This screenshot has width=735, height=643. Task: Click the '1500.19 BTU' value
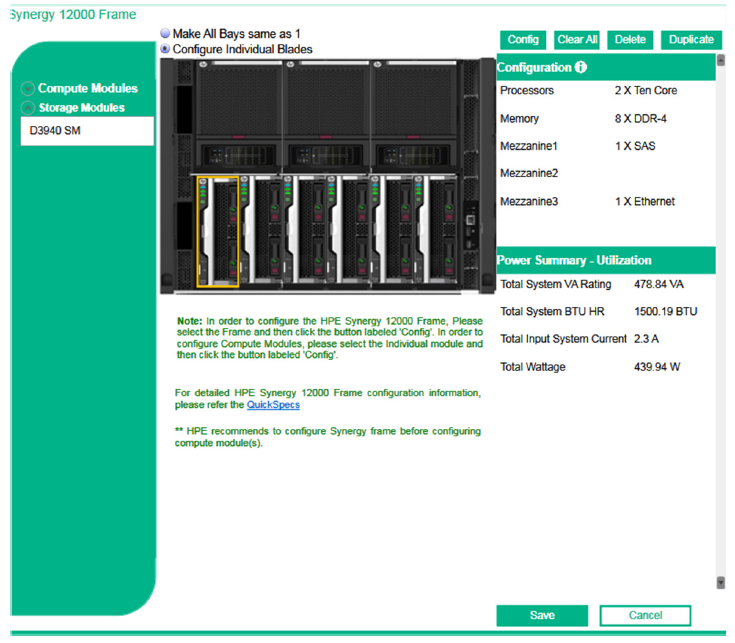(666, 312)
